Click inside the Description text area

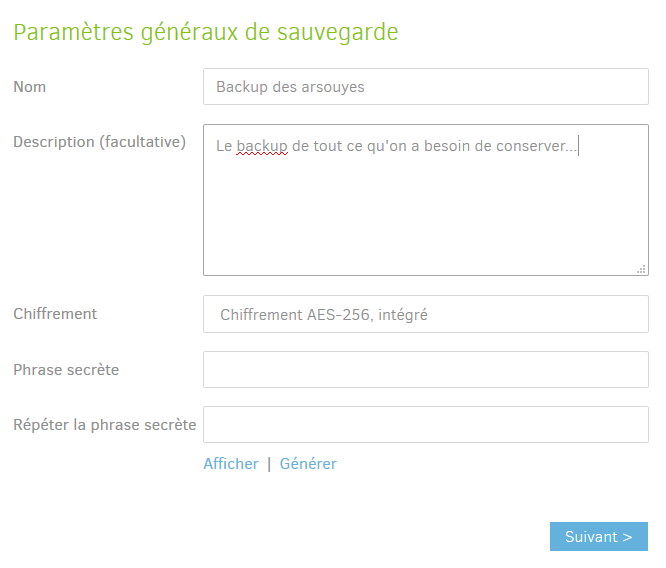[426, 200]
